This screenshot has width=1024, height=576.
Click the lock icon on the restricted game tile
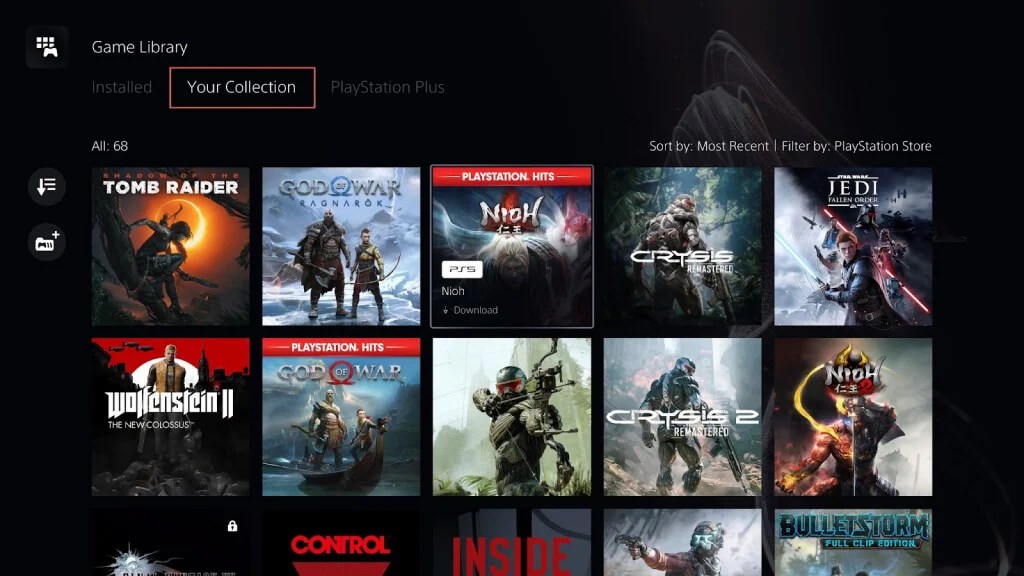point(232,524)
